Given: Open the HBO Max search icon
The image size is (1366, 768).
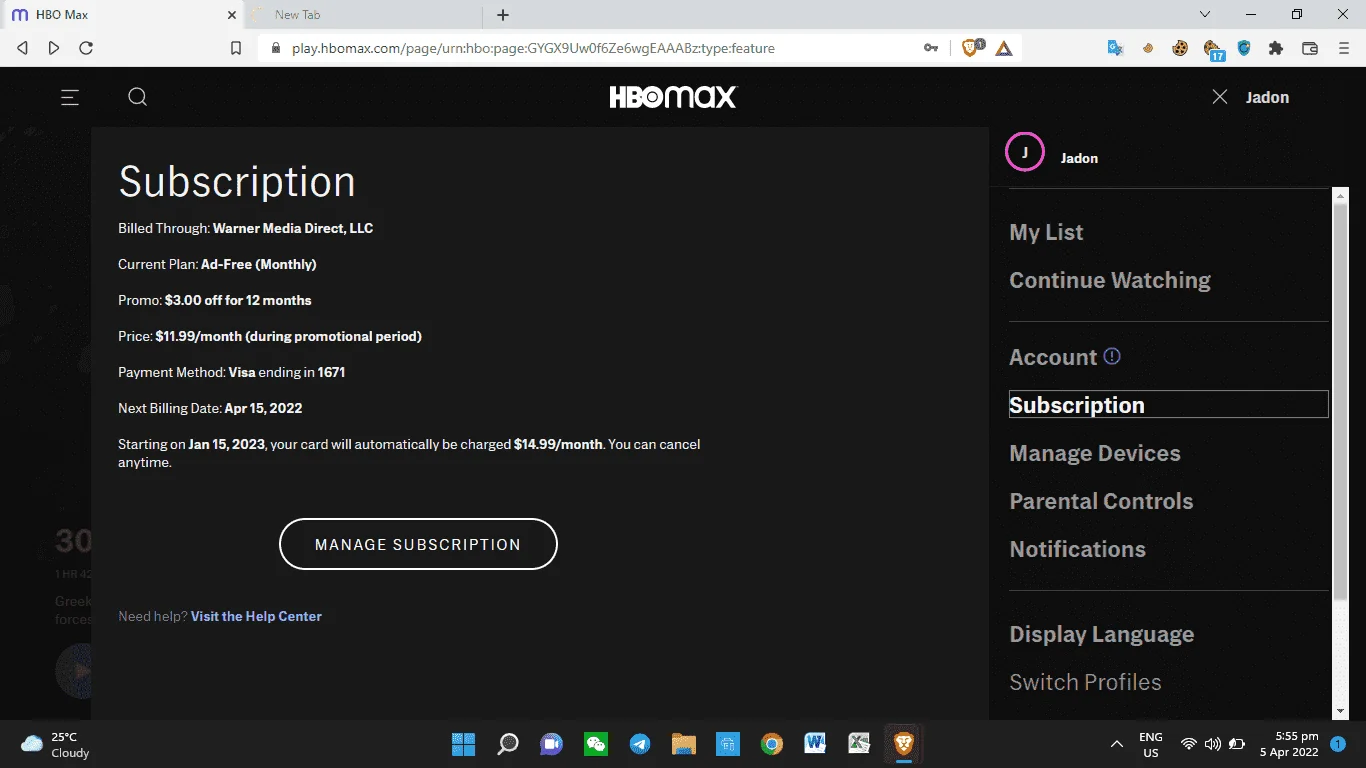Looking at the screenshot, I should [138, 97].
